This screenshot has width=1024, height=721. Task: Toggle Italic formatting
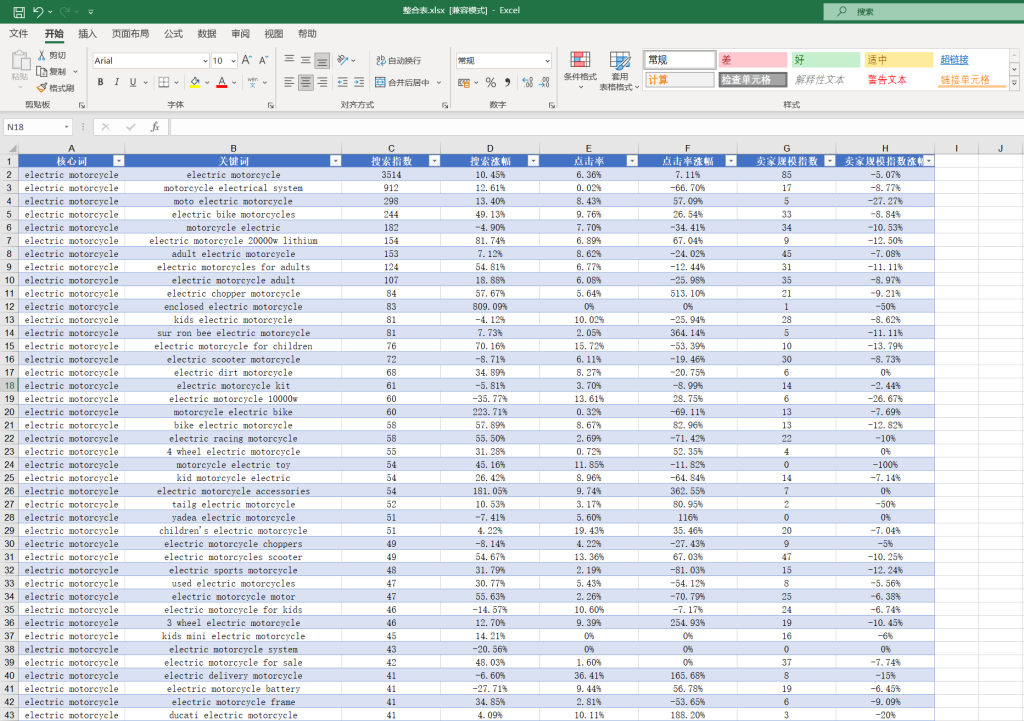[117, 83]
